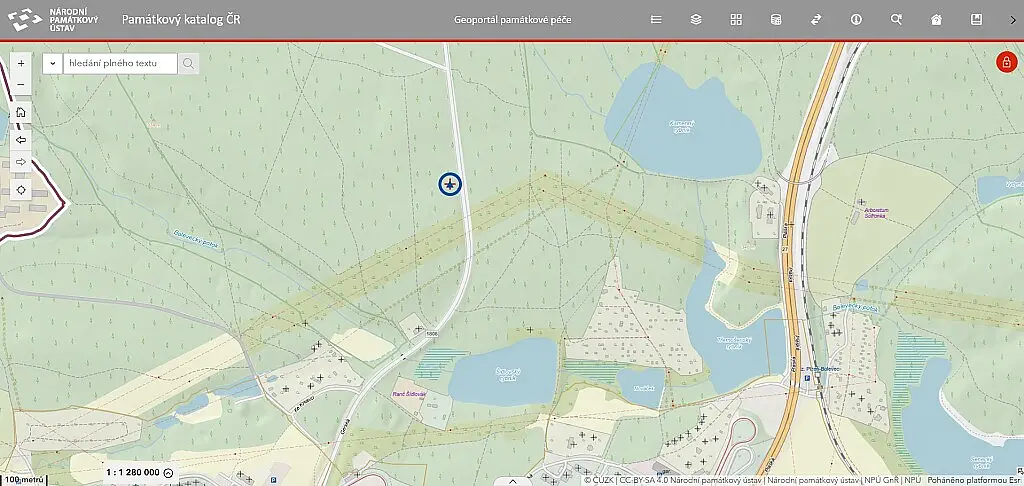The image size is (1024, 486).
Task: Open search source dropdown arrow
Action: pyautogui.click(x=52, y=63)
